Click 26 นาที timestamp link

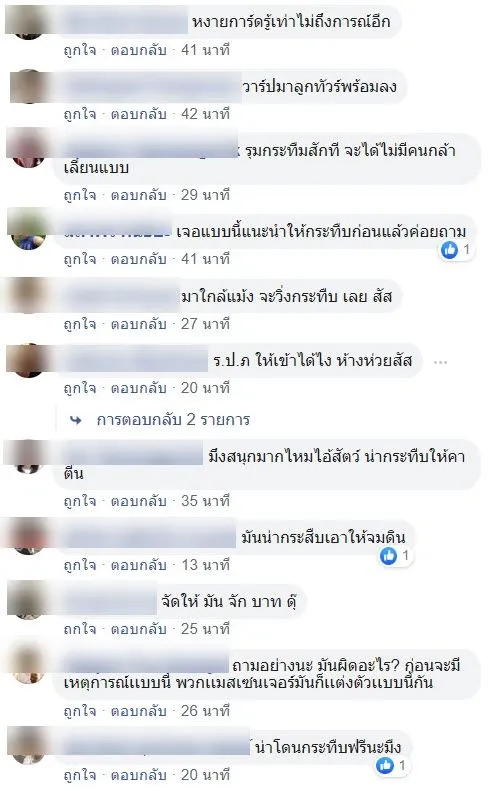point(205,711)
